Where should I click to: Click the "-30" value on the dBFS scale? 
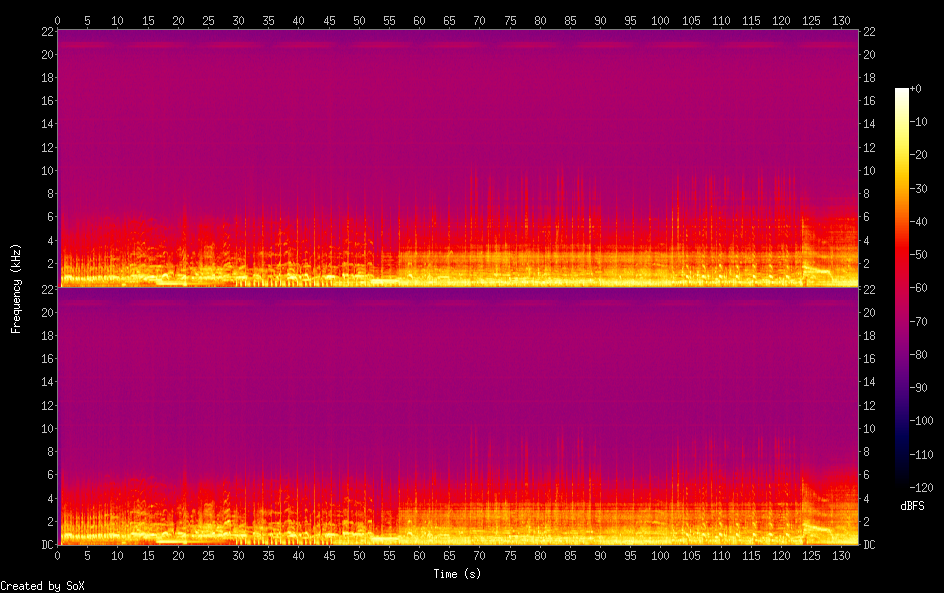919,188
